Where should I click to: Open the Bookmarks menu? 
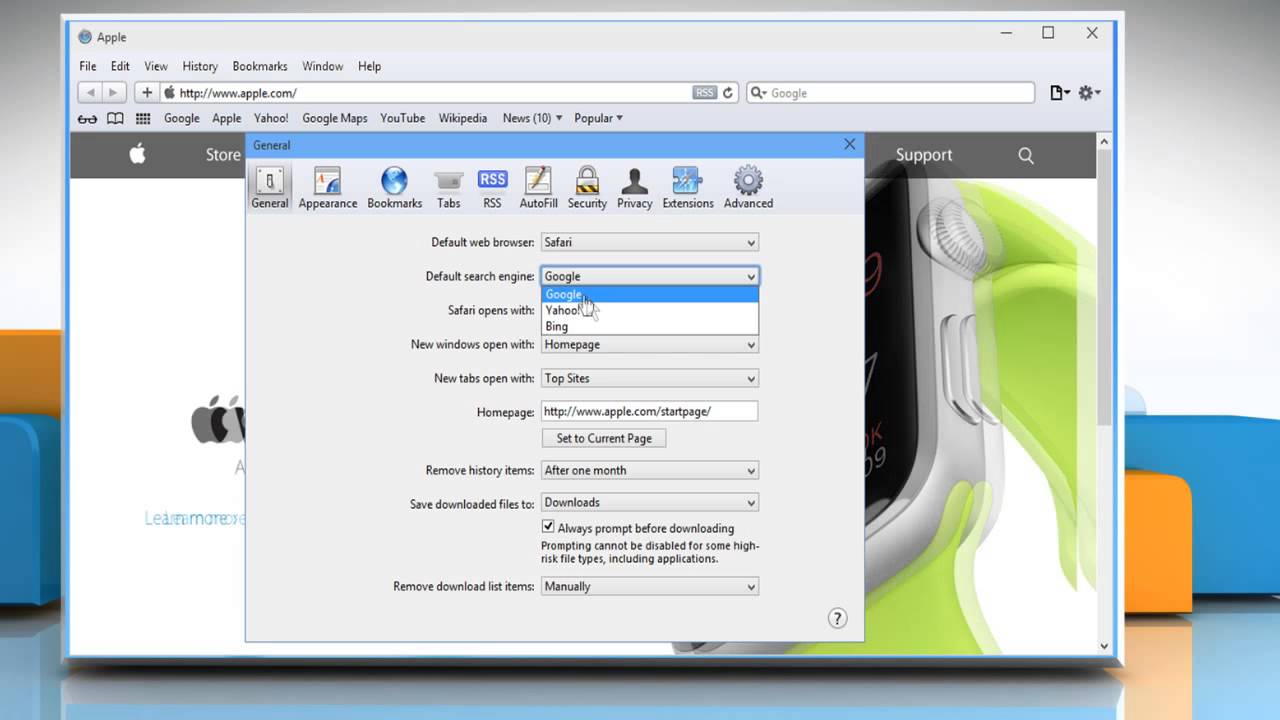260,66
